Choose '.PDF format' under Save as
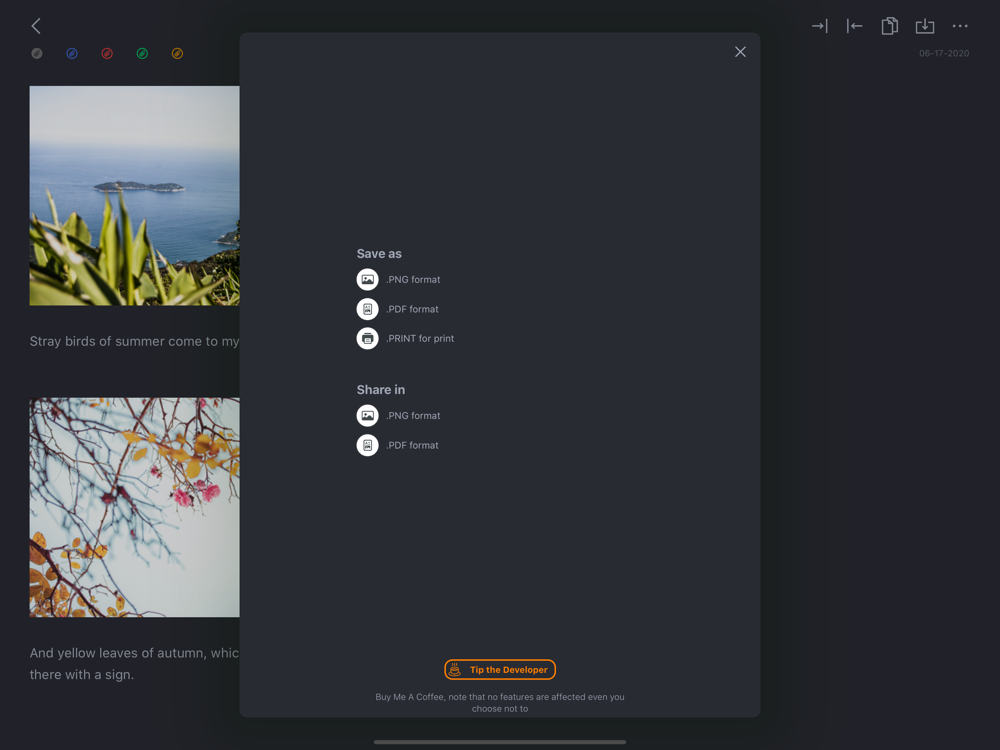Screen dimensions: 1000x750 [412, 309]
